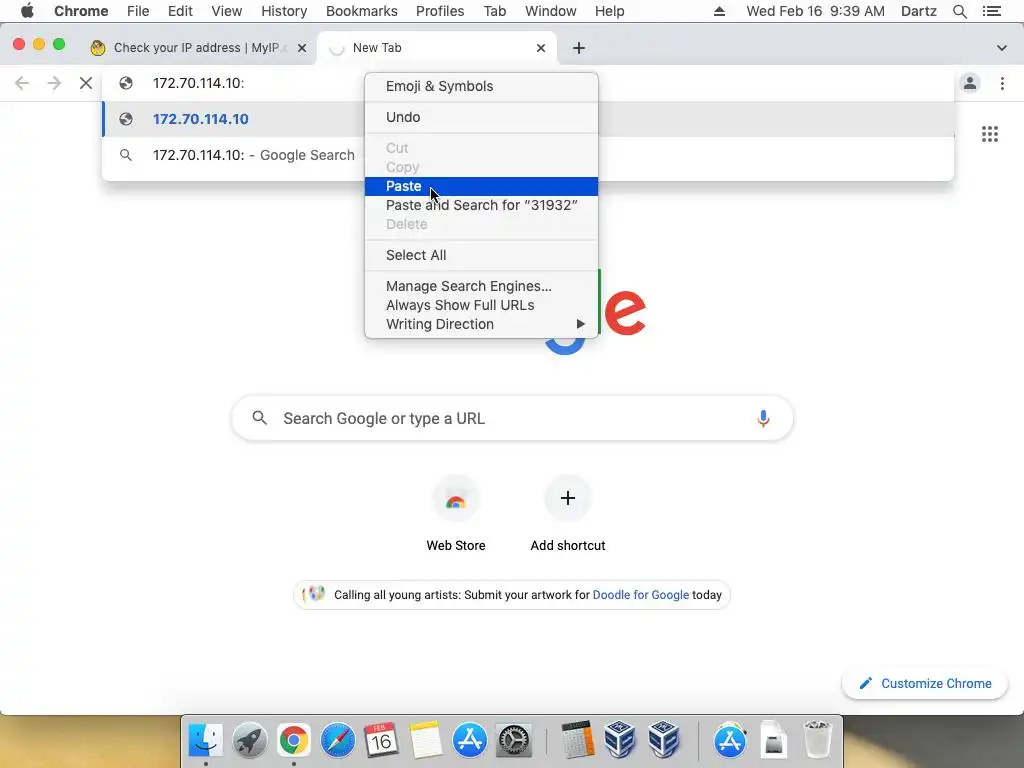The image size is (1024, 768).
Task: Click the date and time in menu bar
Action: point(815,11)
